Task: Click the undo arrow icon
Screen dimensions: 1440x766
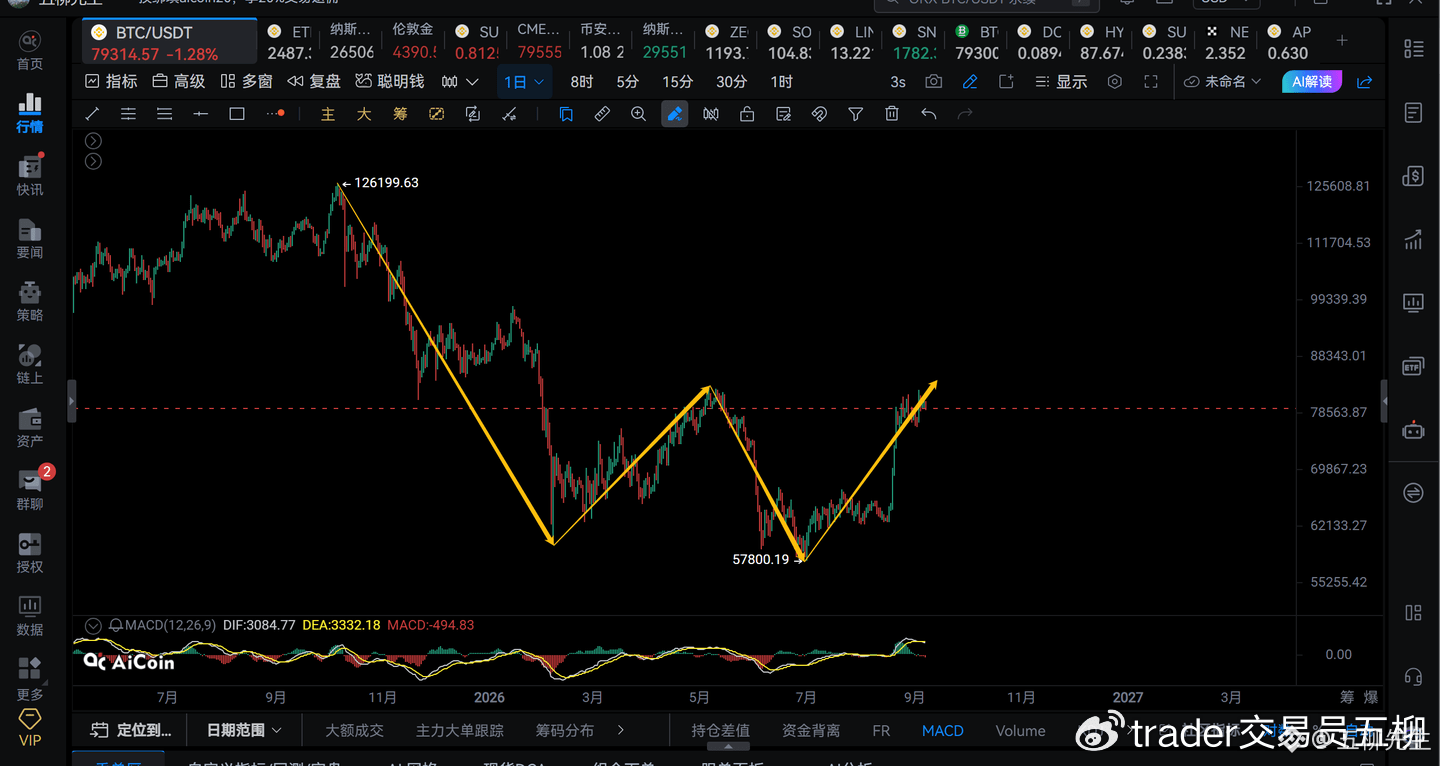Action: point(929,114)
